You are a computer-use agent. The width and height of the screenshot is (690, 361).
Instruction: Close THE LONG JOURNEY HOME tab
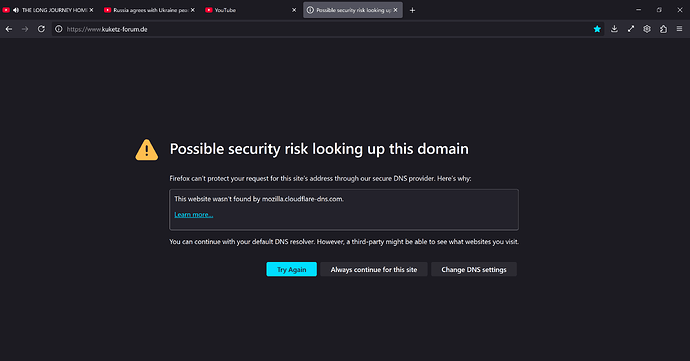pyautogui.click(x=92, y=10)
